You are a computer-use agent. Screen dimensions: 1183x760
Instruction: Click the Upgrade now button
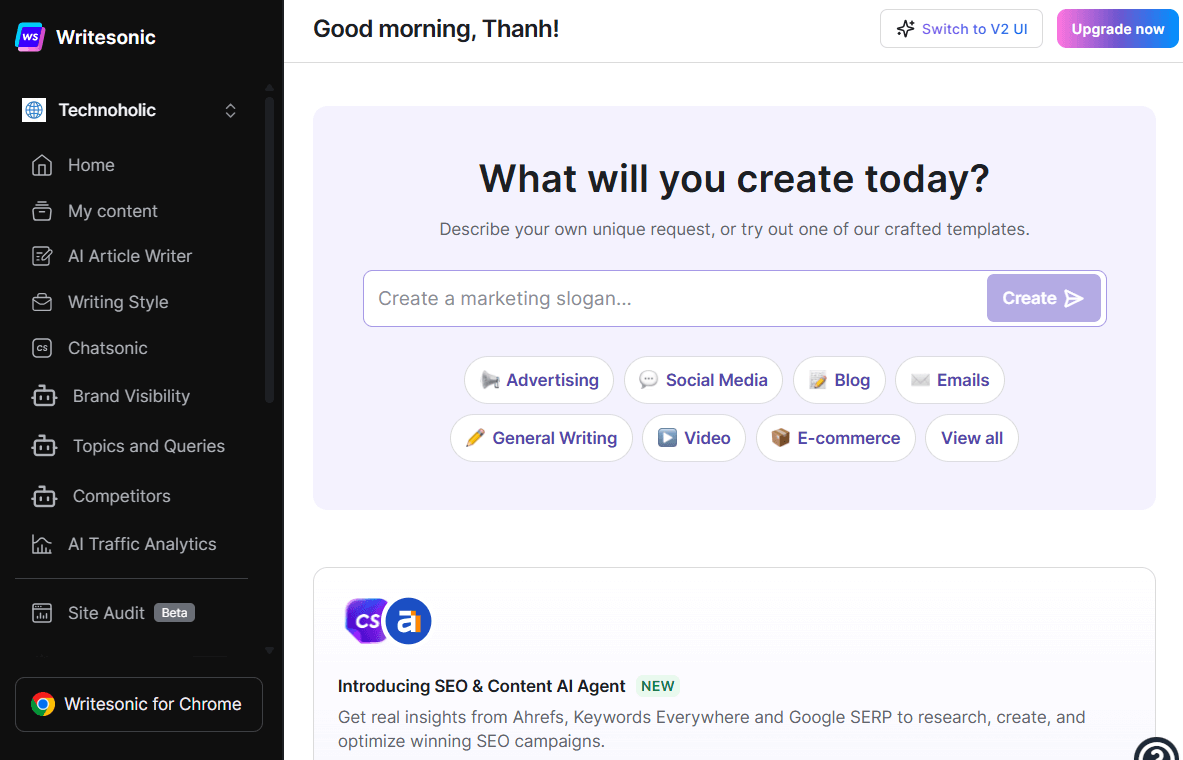point(1117,29)
